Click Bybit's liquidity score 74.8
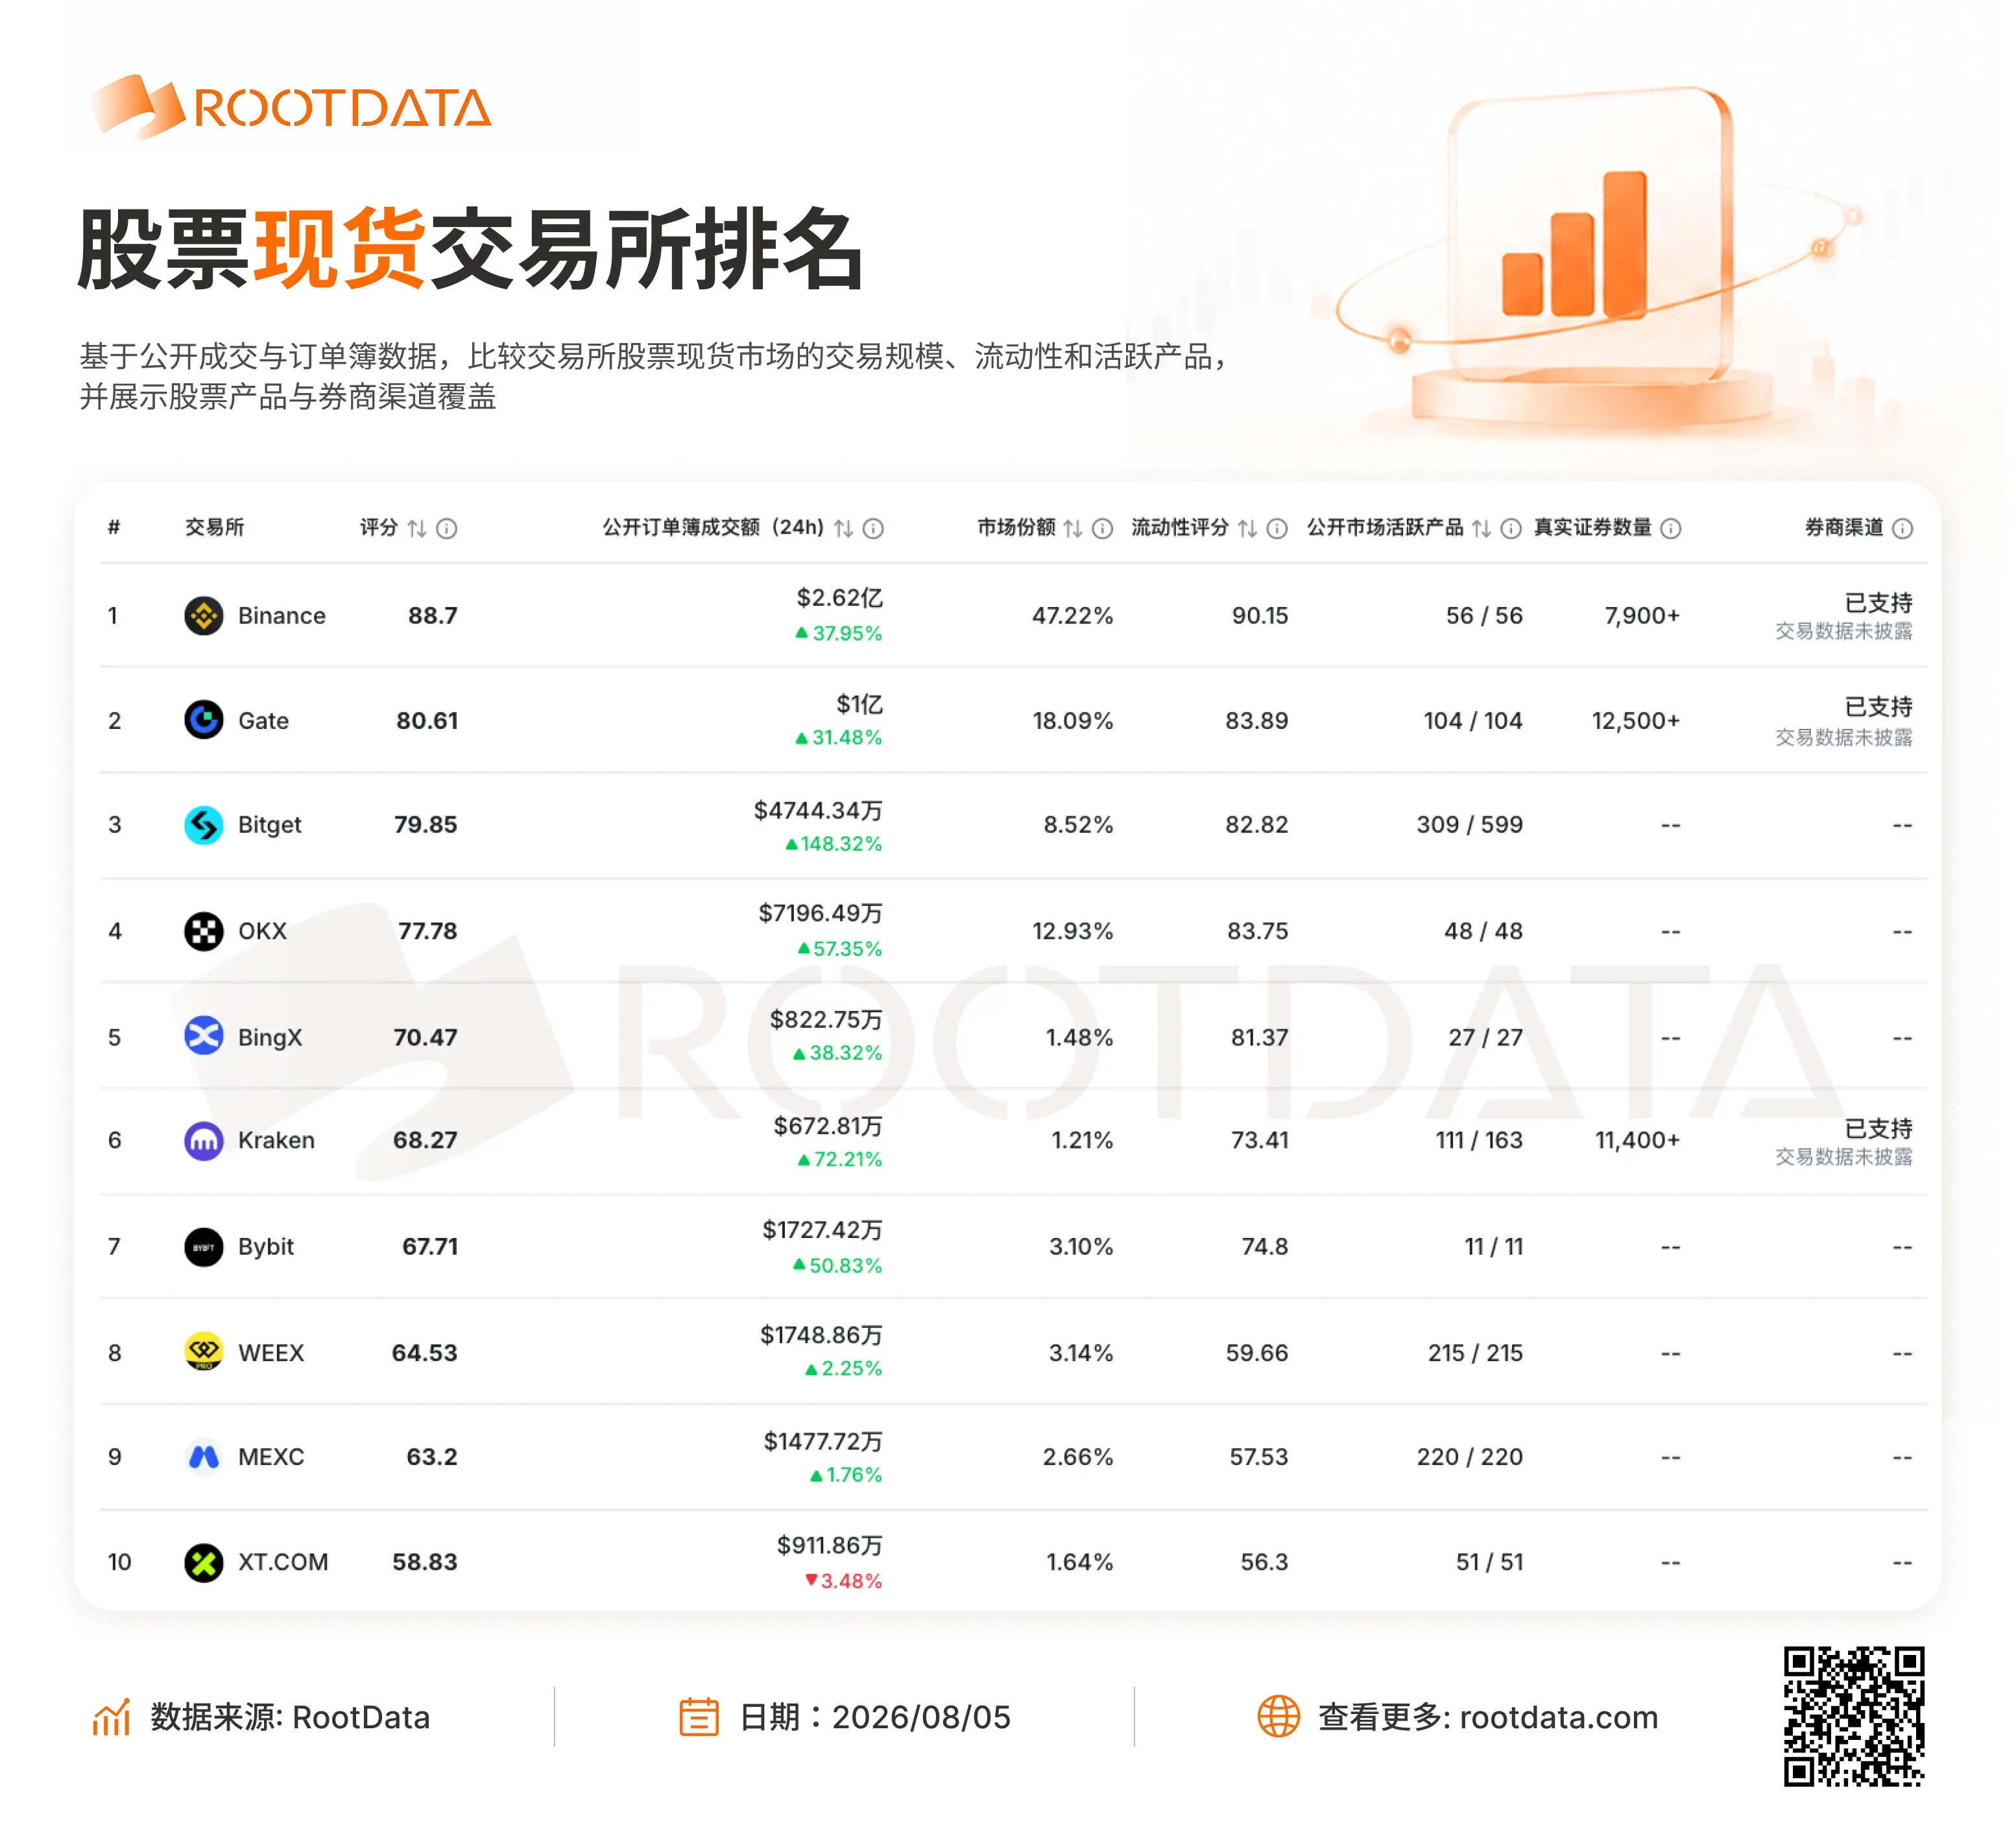 [1265, 1246]
